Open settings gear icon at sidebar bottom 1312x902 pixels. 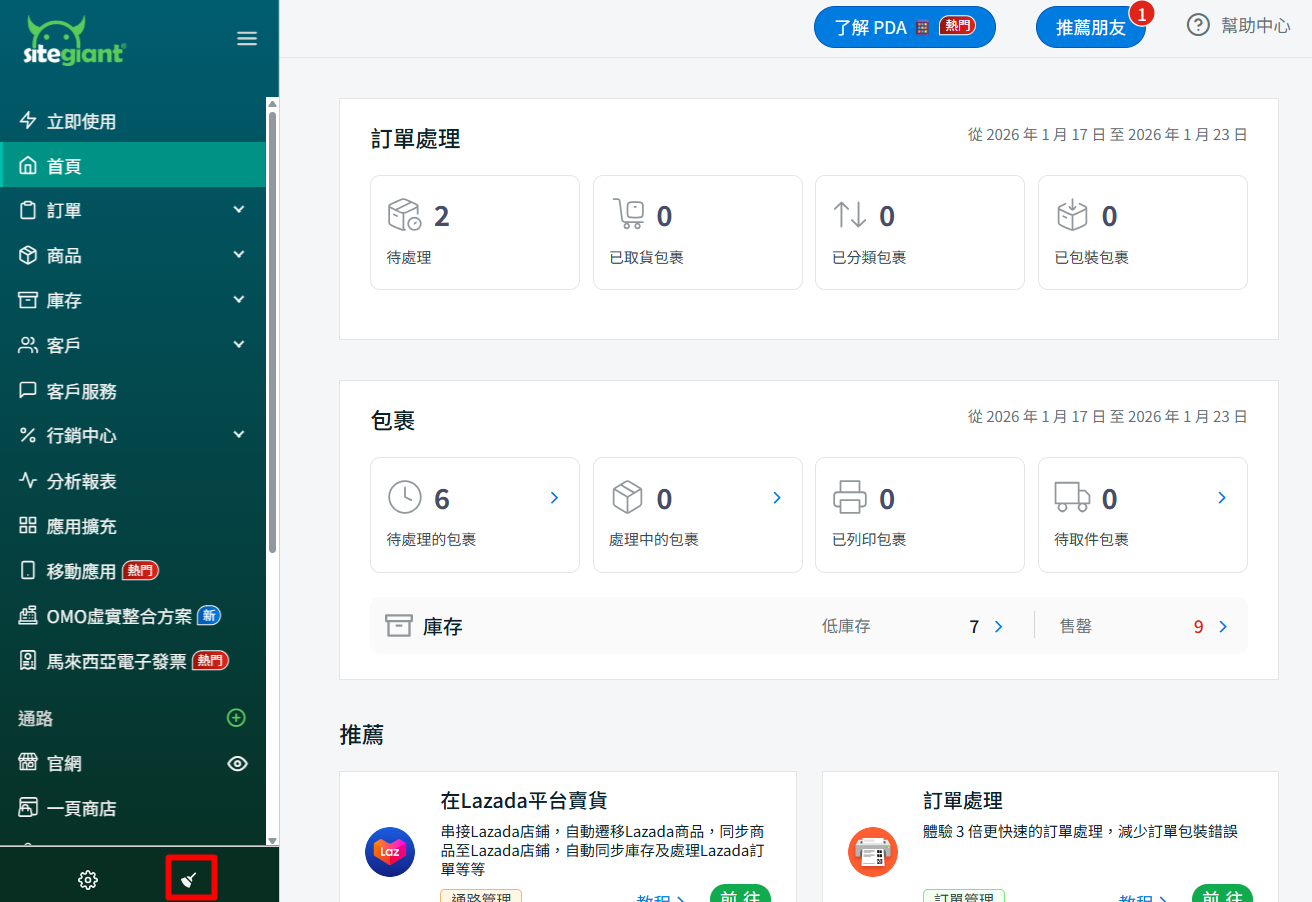tap(88, 880)
